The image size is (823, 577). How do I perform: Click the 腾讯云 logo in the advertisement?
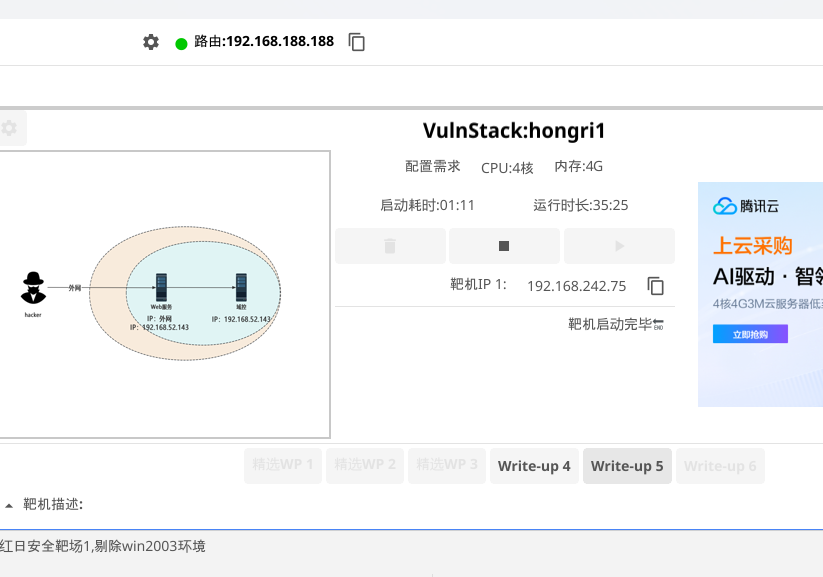click(x=746, y=207)
